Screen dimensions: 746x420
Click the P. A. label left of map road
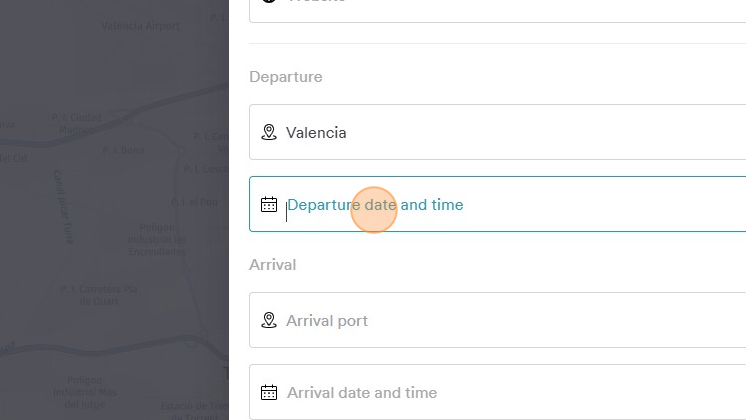124,151
